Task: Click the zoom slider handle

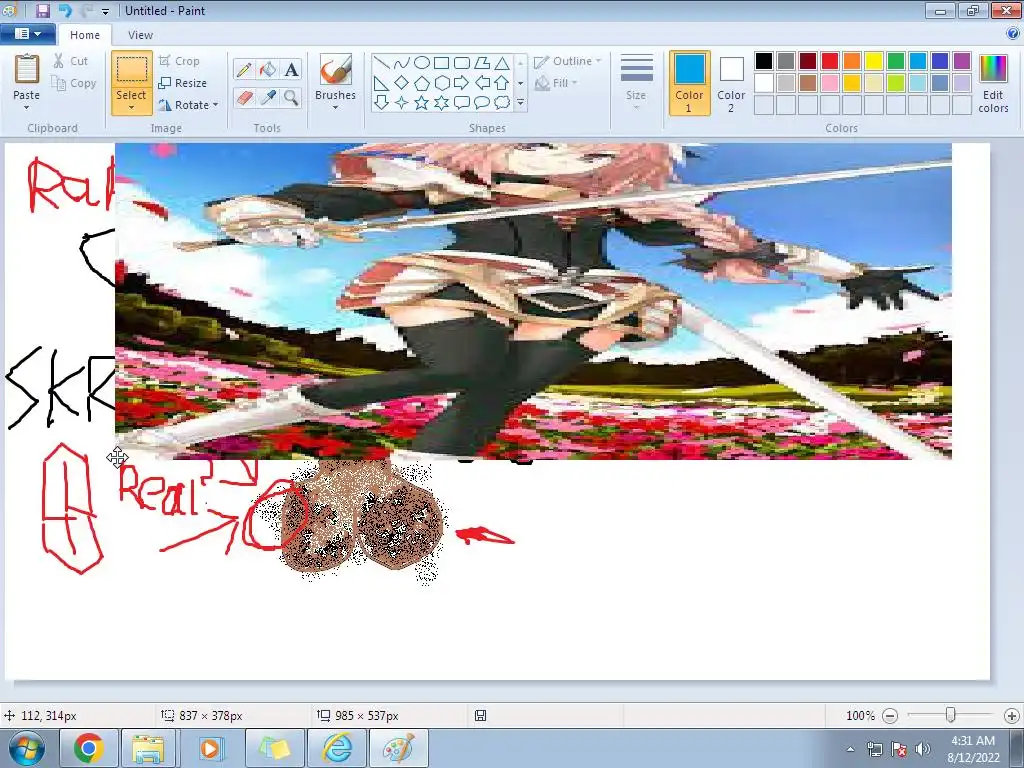Action: click(951, 716)
